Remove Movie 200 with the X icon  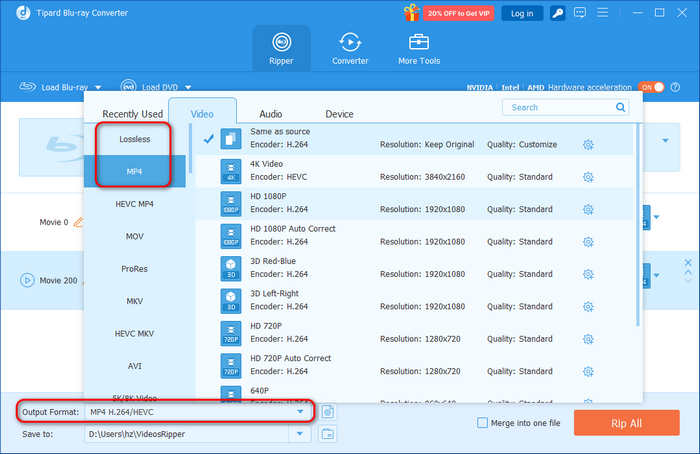point(688,262)
